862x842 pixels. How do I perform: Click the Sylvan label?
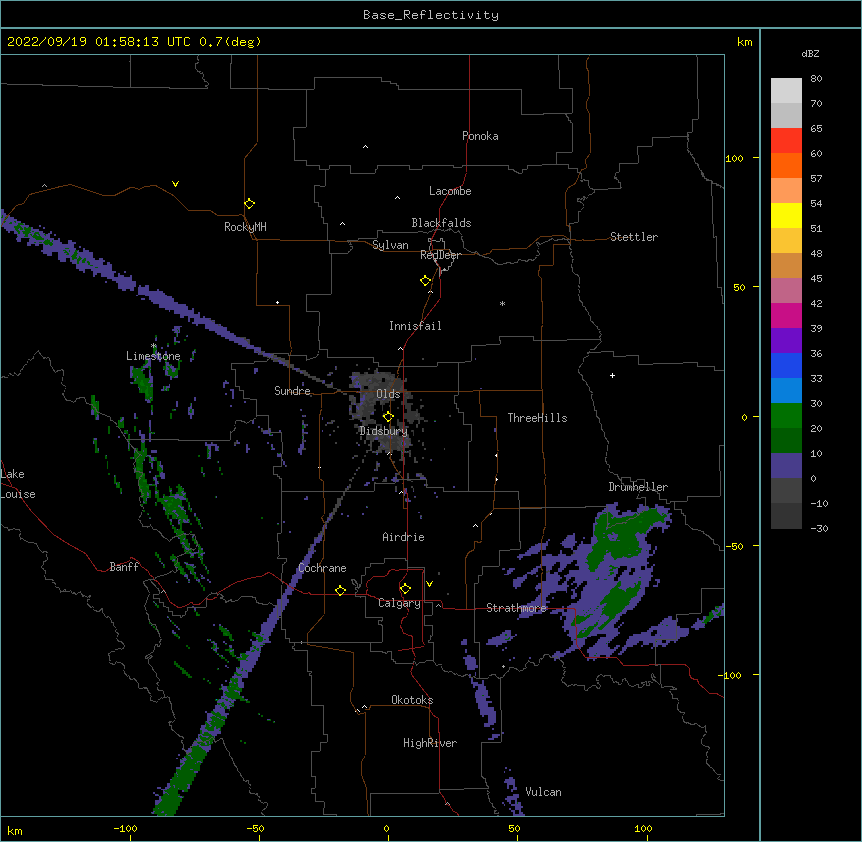[x=390, y=245]
